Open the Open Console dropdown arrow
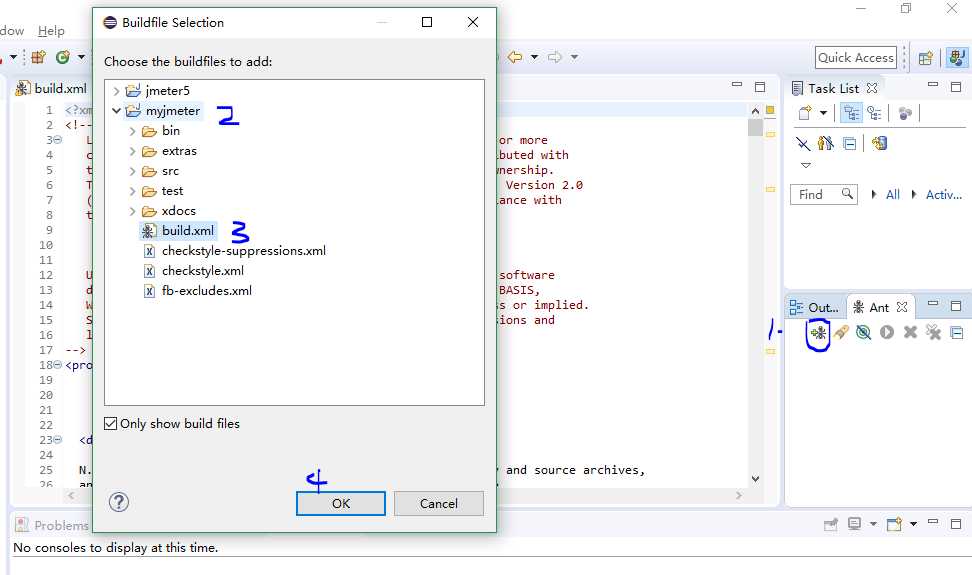This screenshot has height=575, width=972. point(913,524)
